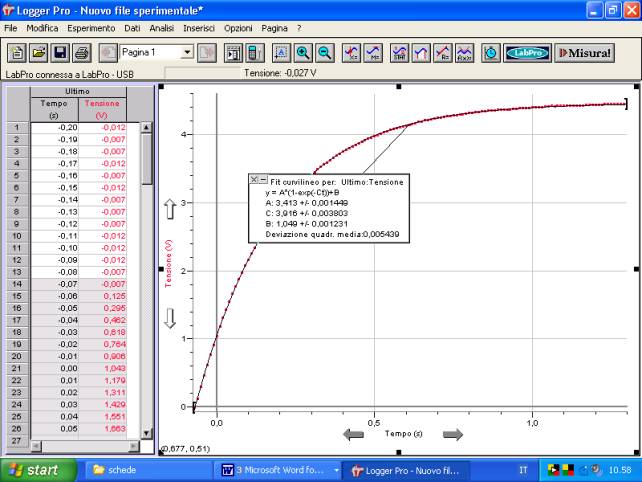The width and height of the screenshot is (642, 482).
Task: Click the Print toolbar icon
Action: click(x=82, y=53)
